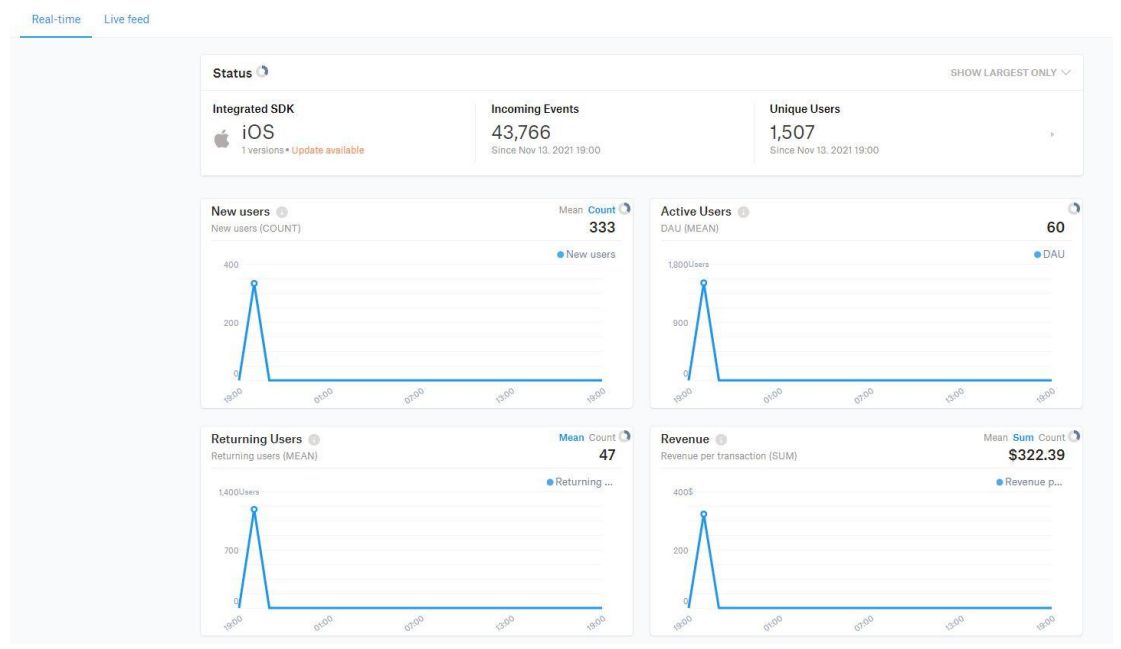
Task: Click the loading spinner in Active Users card
Action: point(1074,209)
